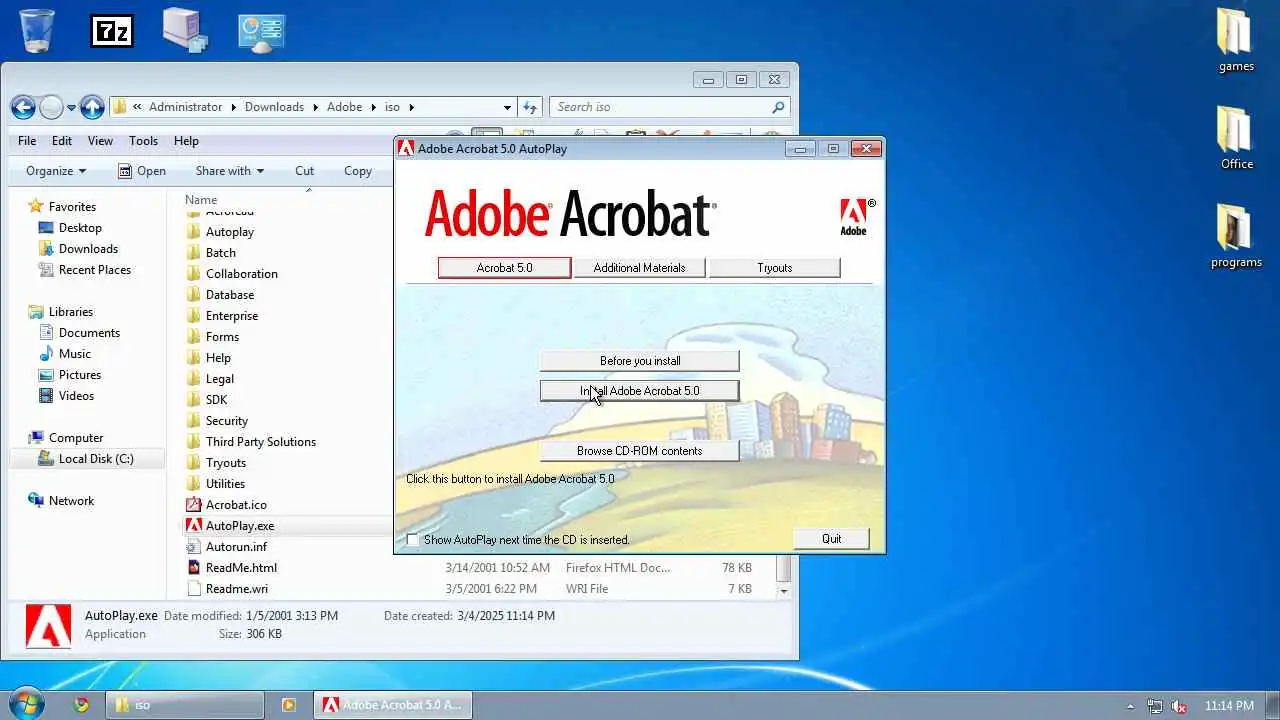Select Network in navigation pane
This screenshot has height=720, width=1280.
pyautogui.click(x=62, y=501)
